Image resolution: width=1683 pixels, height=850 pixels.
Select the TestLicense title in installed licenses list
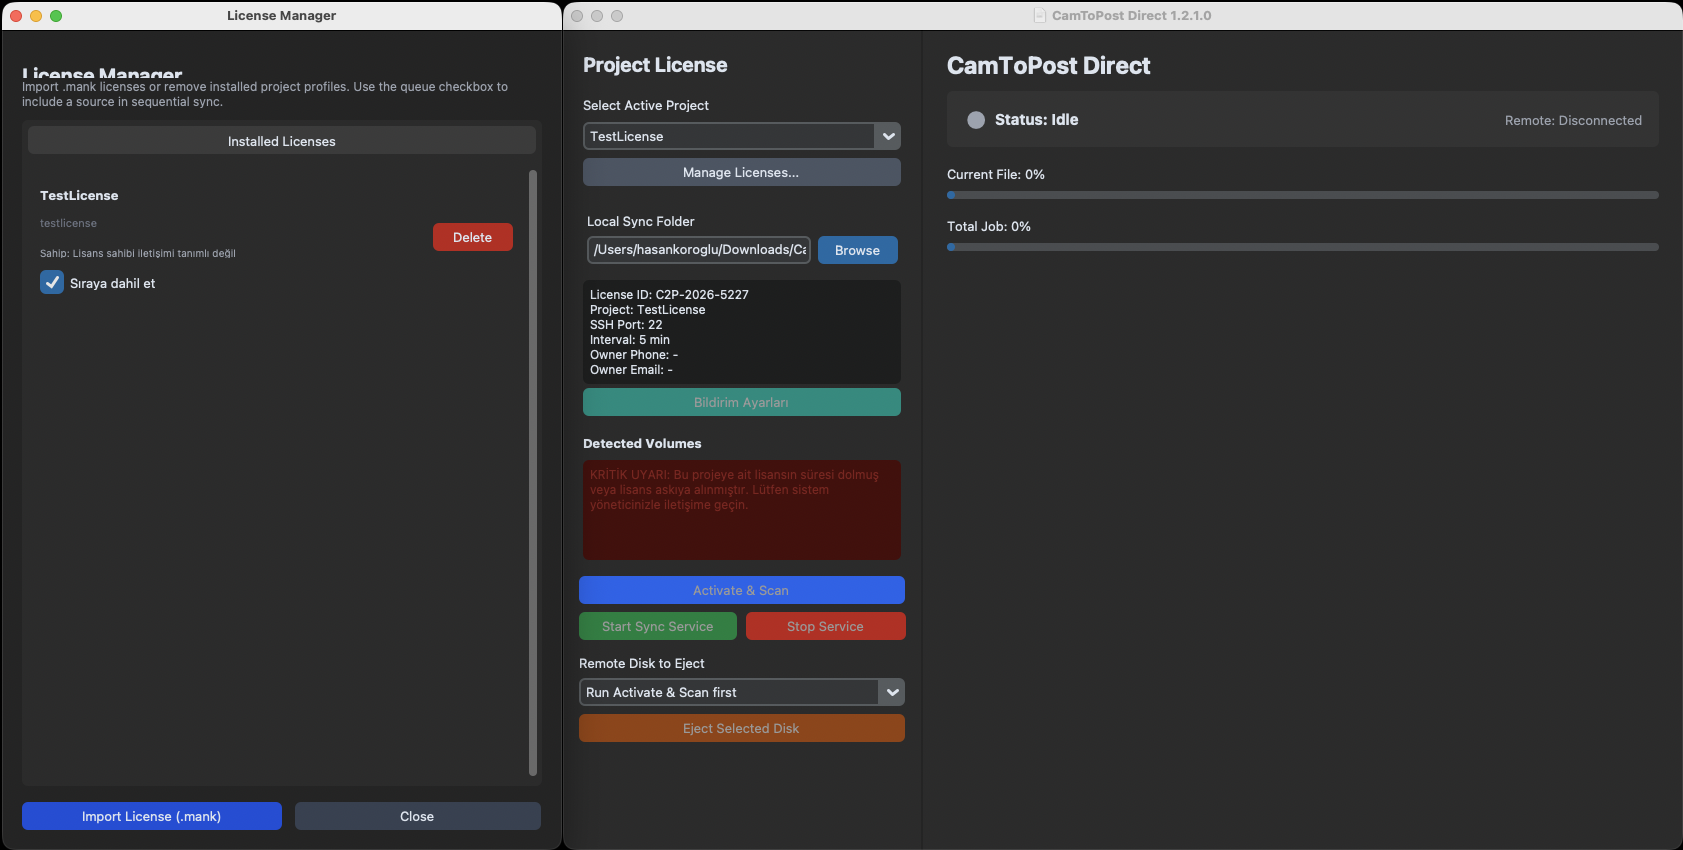[79, 195]
